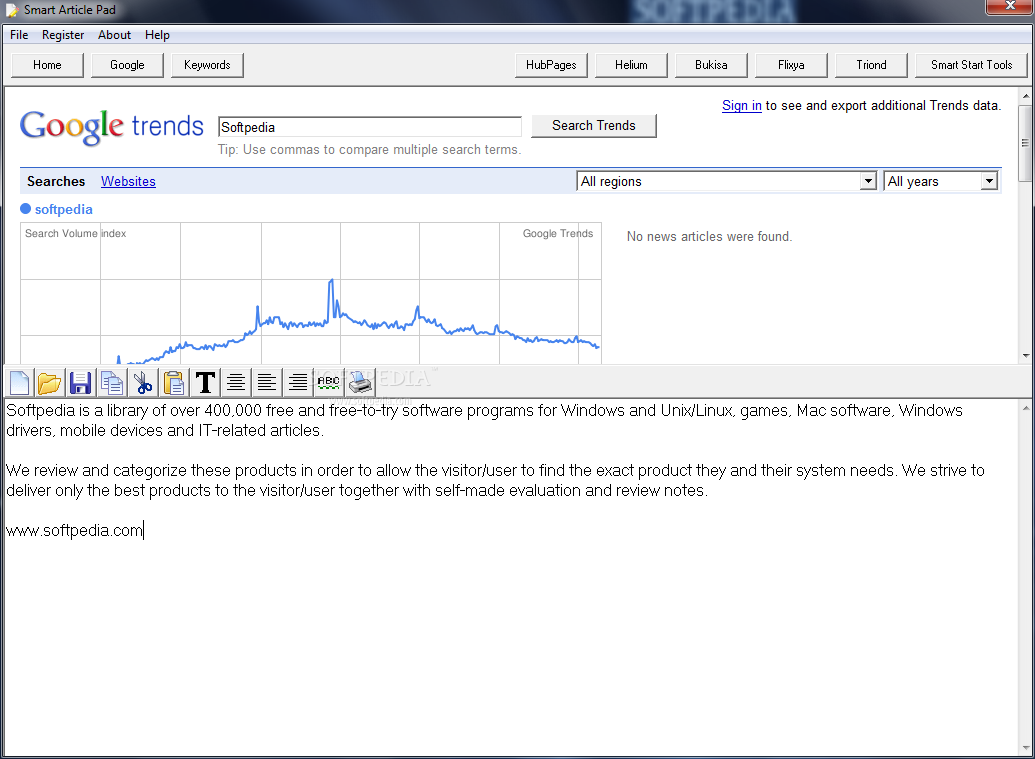Save the article with the floppy disk icon
This screenshot has width=1035, height=759.
coord(81,382)
